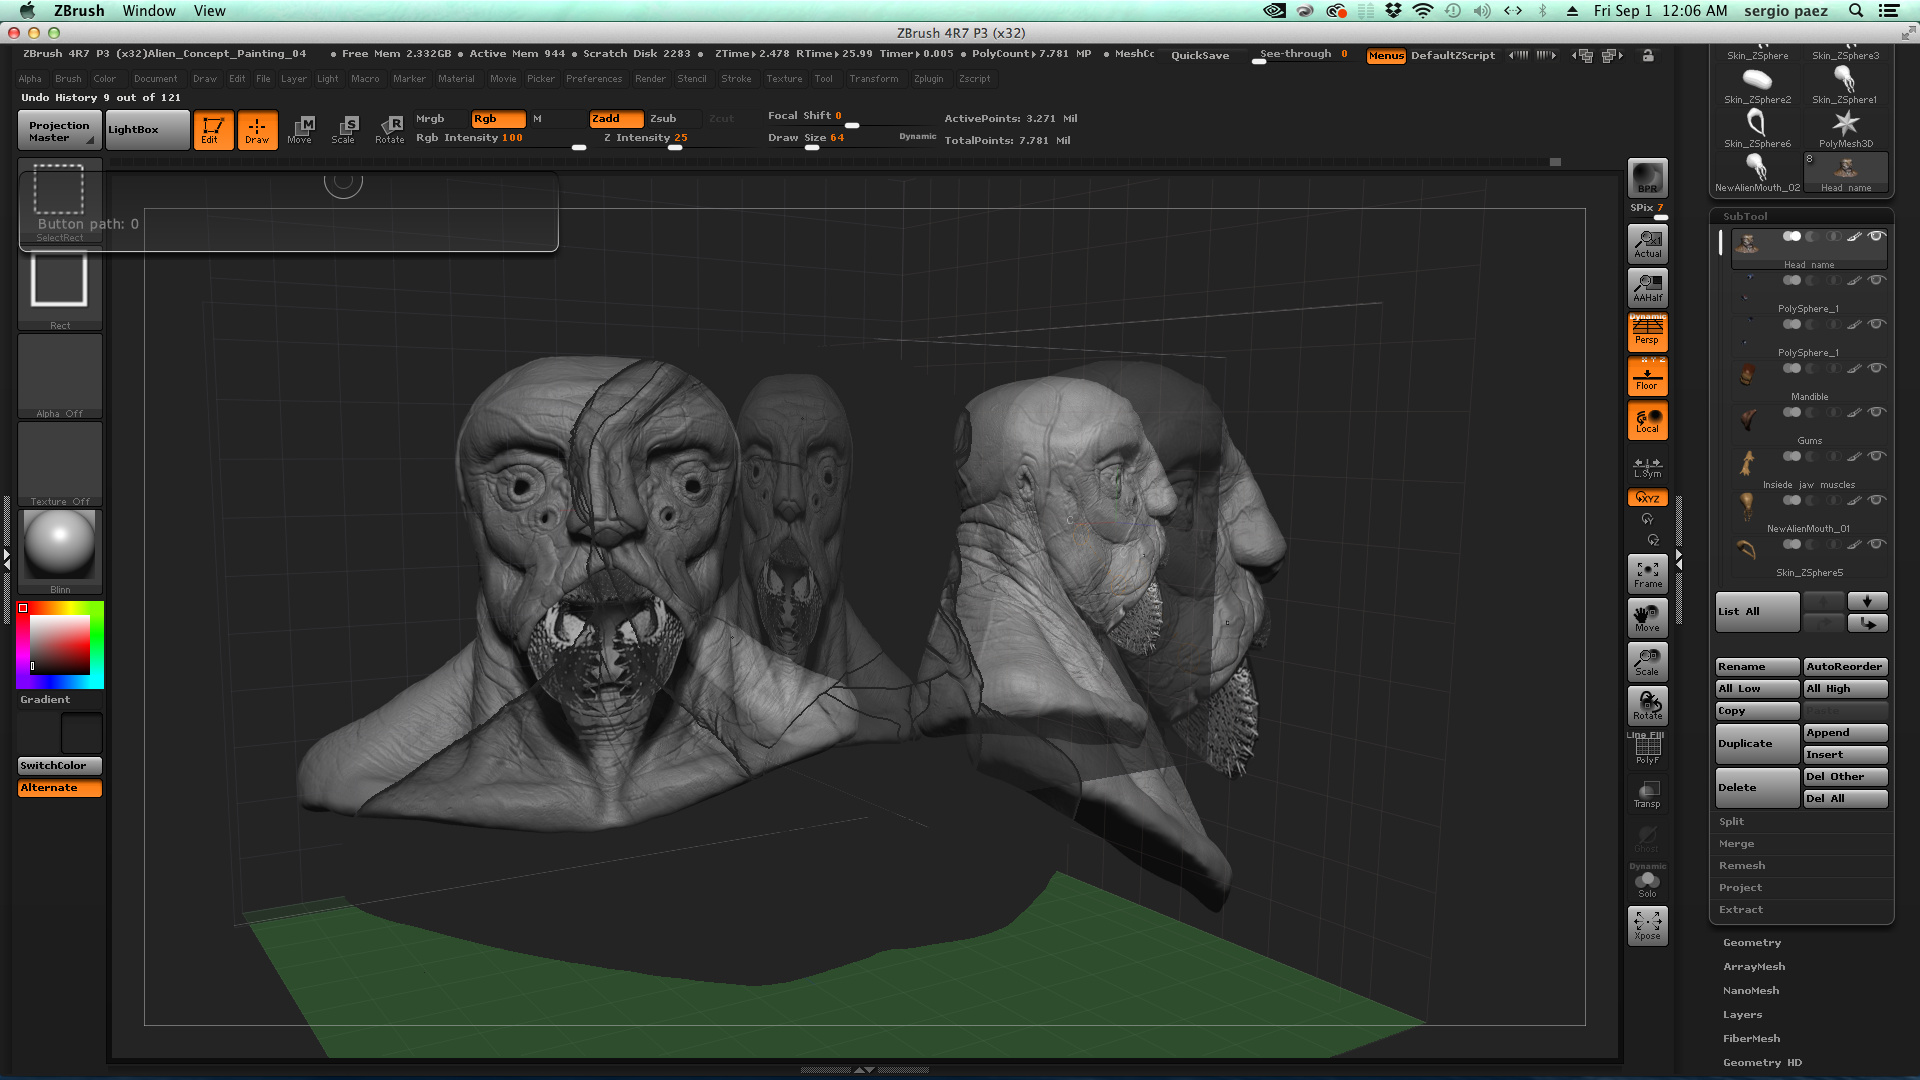
Task: Expand the NanoMesh subpalette
Action: point(1751,991)
